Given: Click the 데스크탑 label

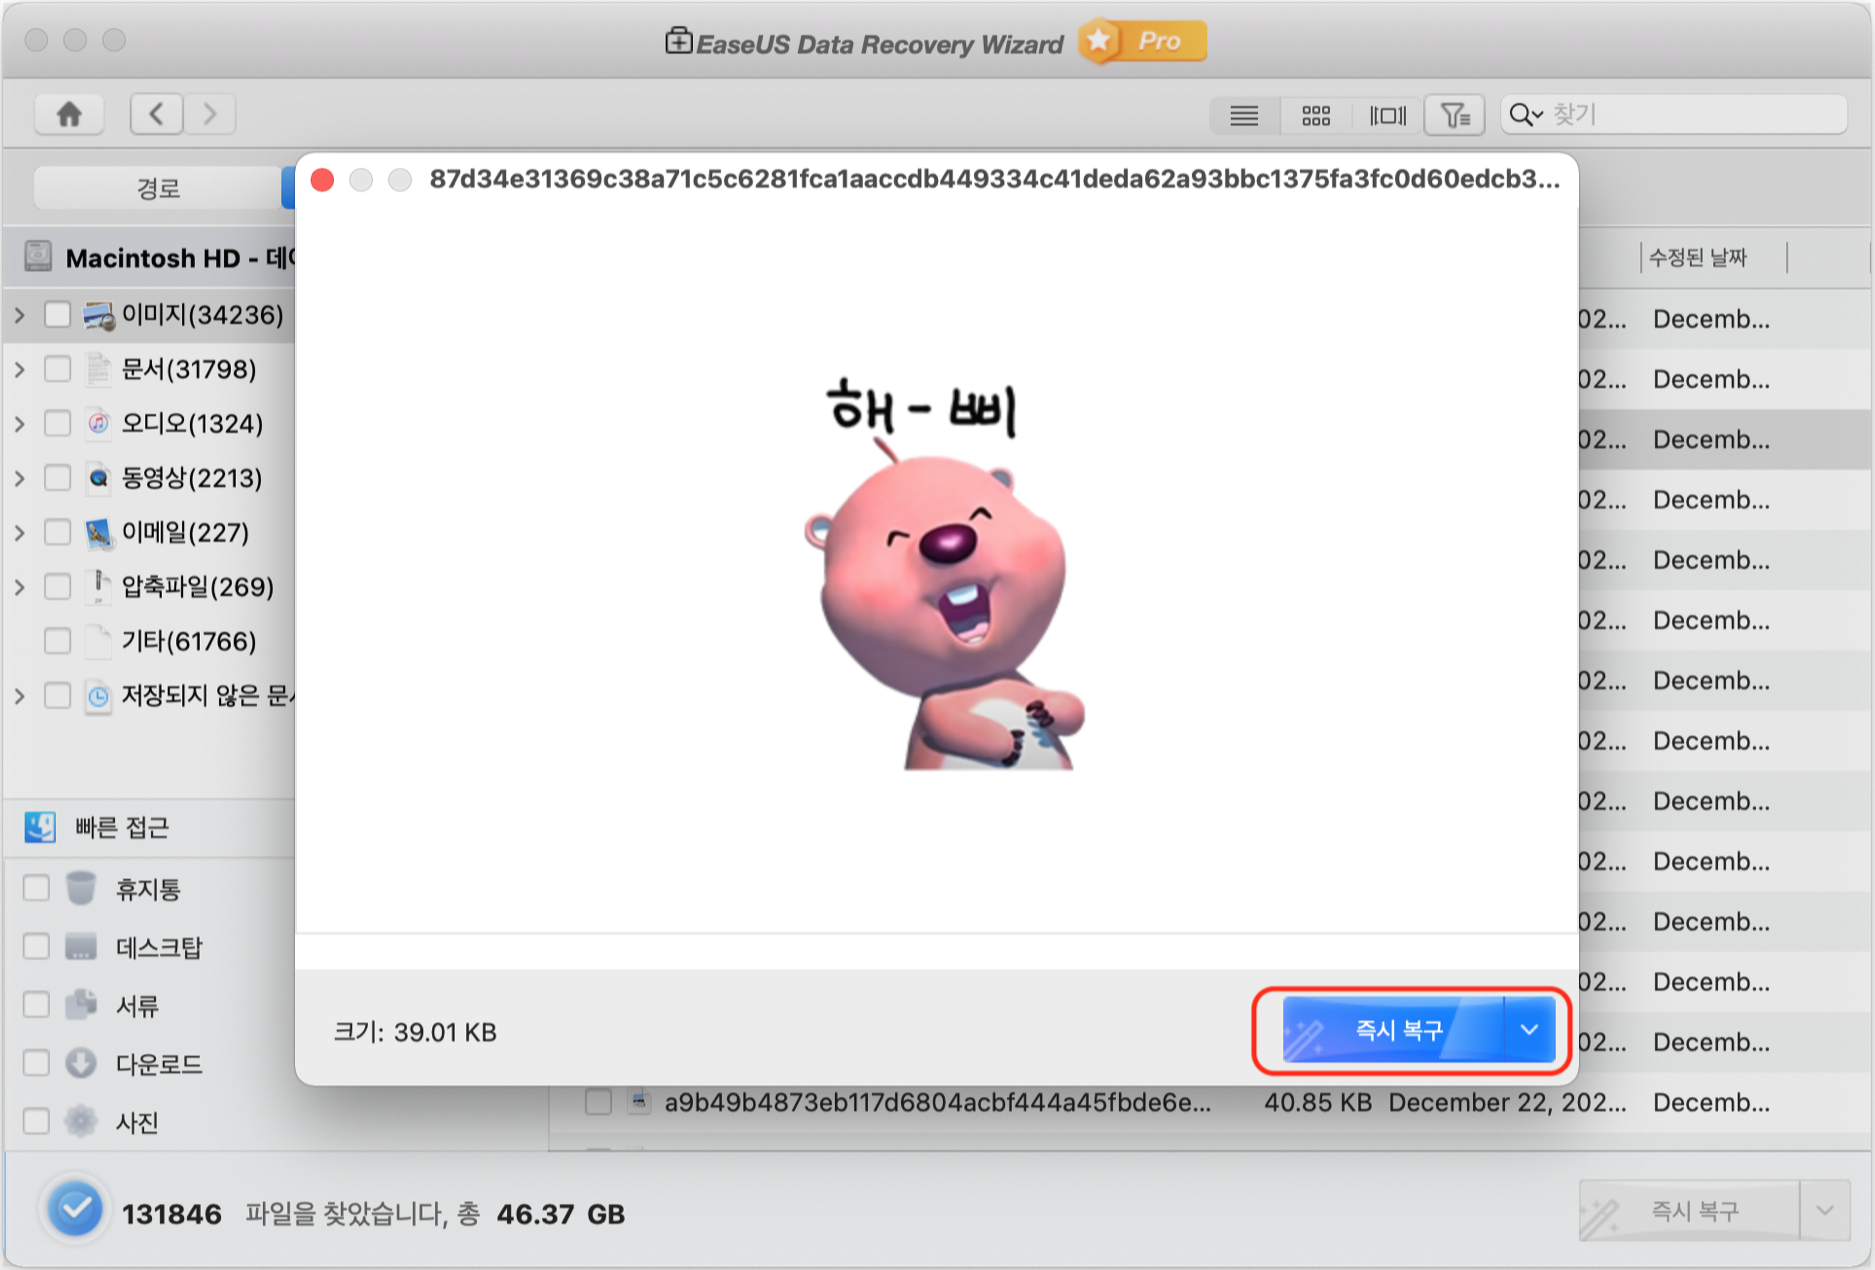Looking at the screenshot, I should pyautogui.click(x=159, y=947).
